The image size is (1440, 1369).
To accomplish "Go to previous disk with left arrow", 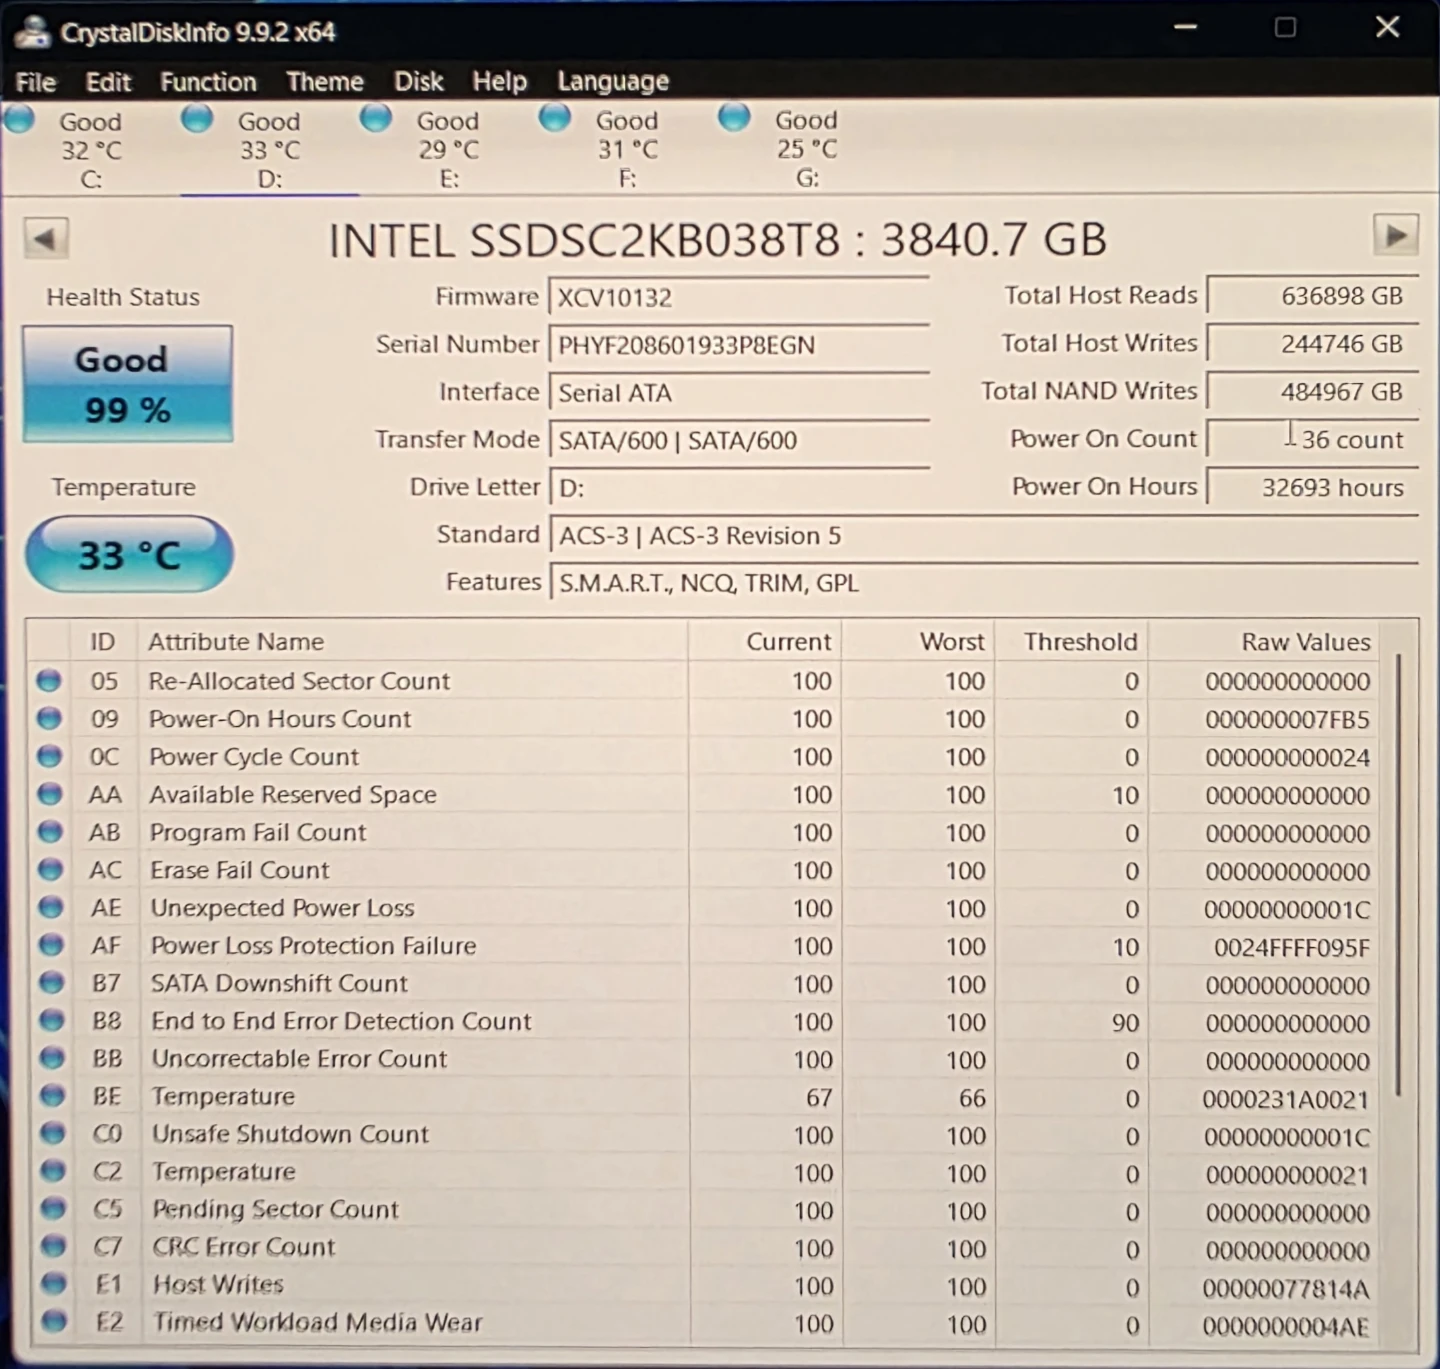I will click(x=45, y=238).
